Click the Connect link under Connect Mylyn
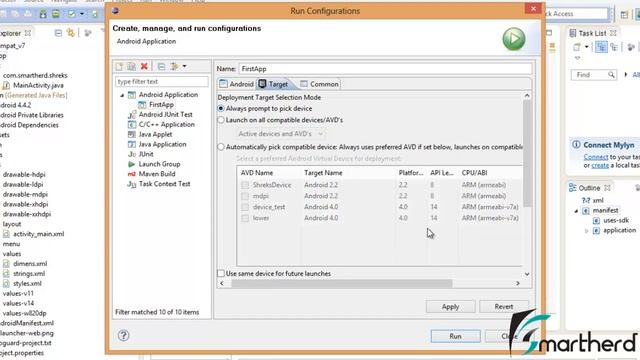Viewport: 640px width, 360px height. coord(596,157)
